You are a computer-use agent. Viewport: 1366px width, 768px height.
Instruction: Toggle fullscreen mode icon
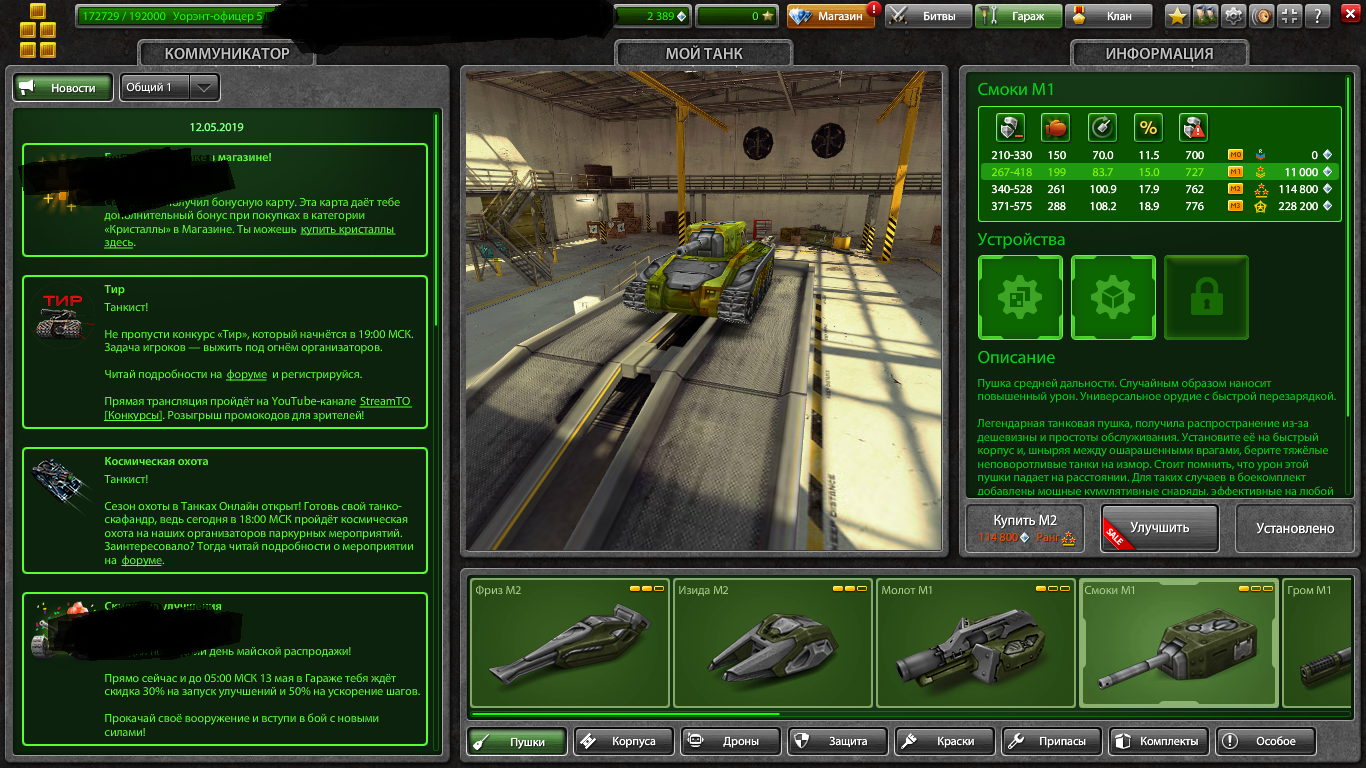1290,16
